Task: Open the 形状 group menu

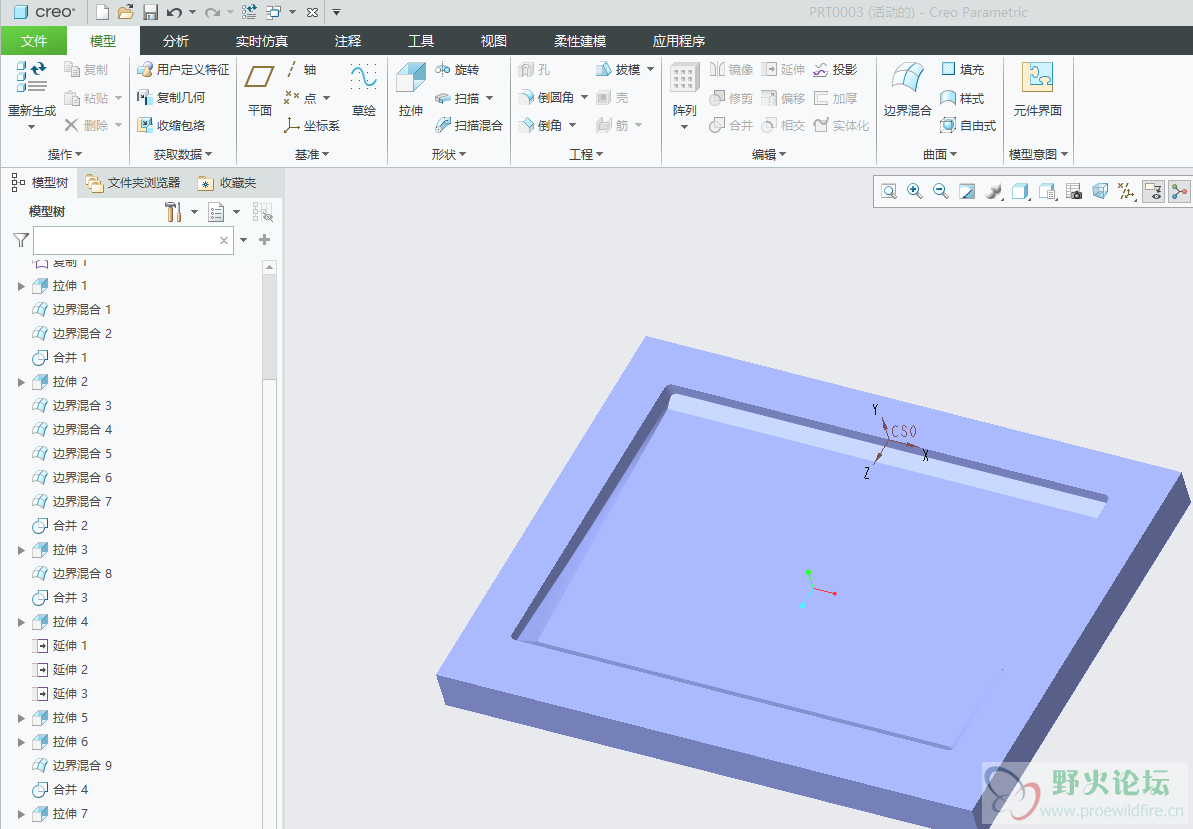Action: 448,154
